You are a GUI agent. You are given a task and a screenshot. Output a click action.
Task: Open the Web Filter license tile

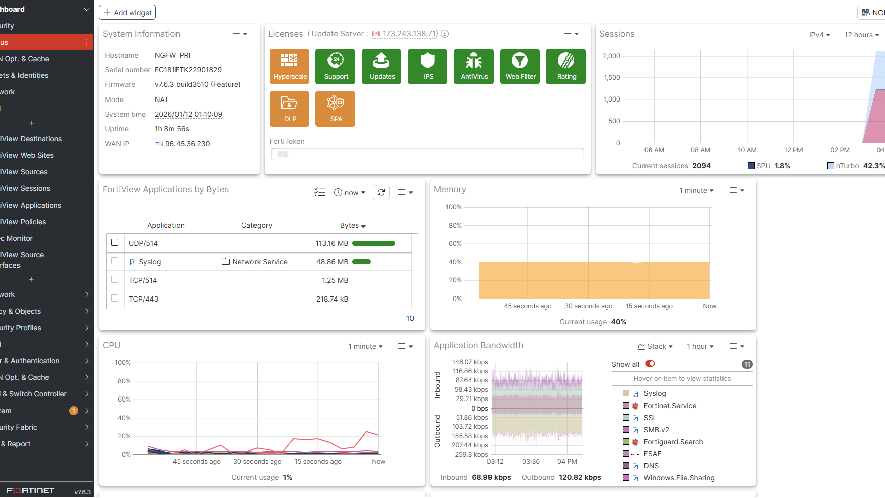(519, 66)
